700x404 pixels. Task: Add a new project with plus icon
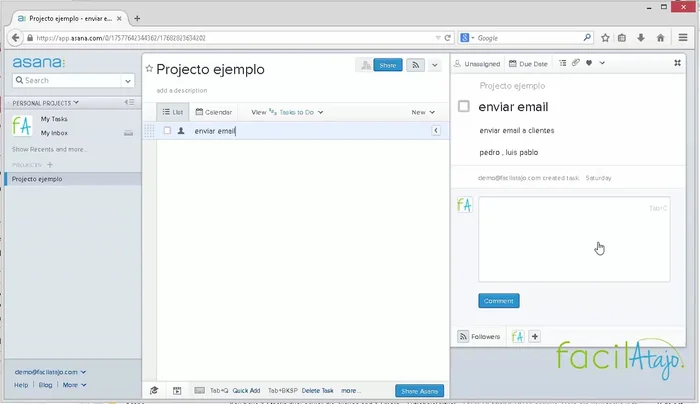[50, 164]
